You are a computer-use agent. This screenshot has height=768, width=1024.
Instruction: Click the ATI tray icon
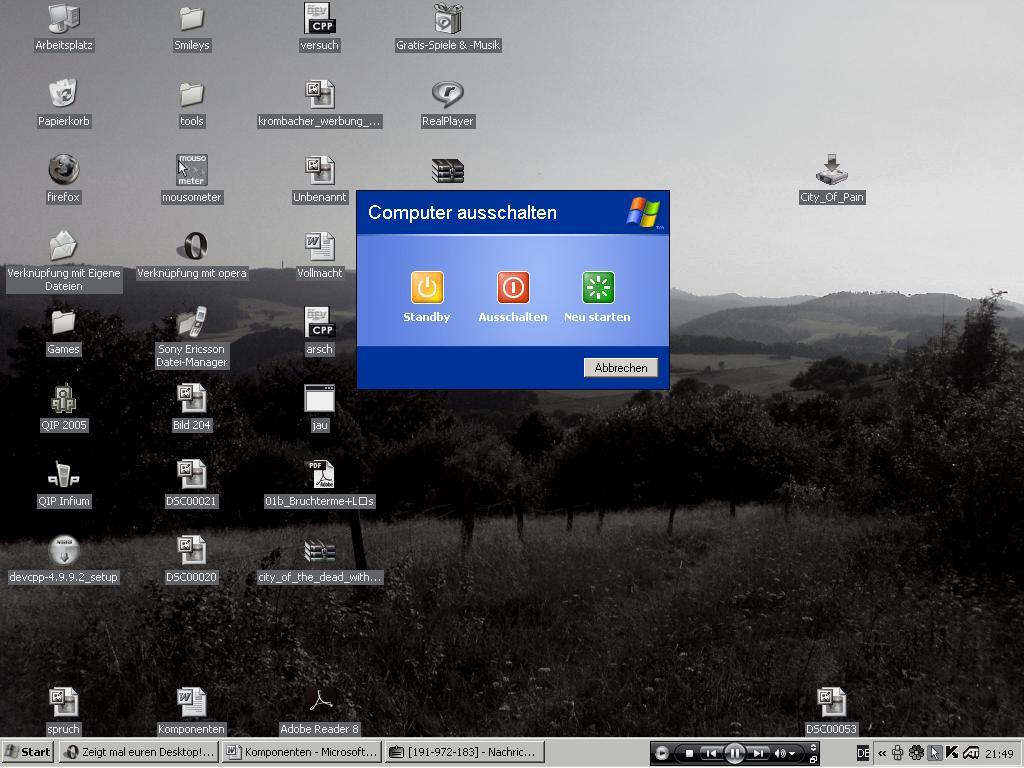click(971, 753)
